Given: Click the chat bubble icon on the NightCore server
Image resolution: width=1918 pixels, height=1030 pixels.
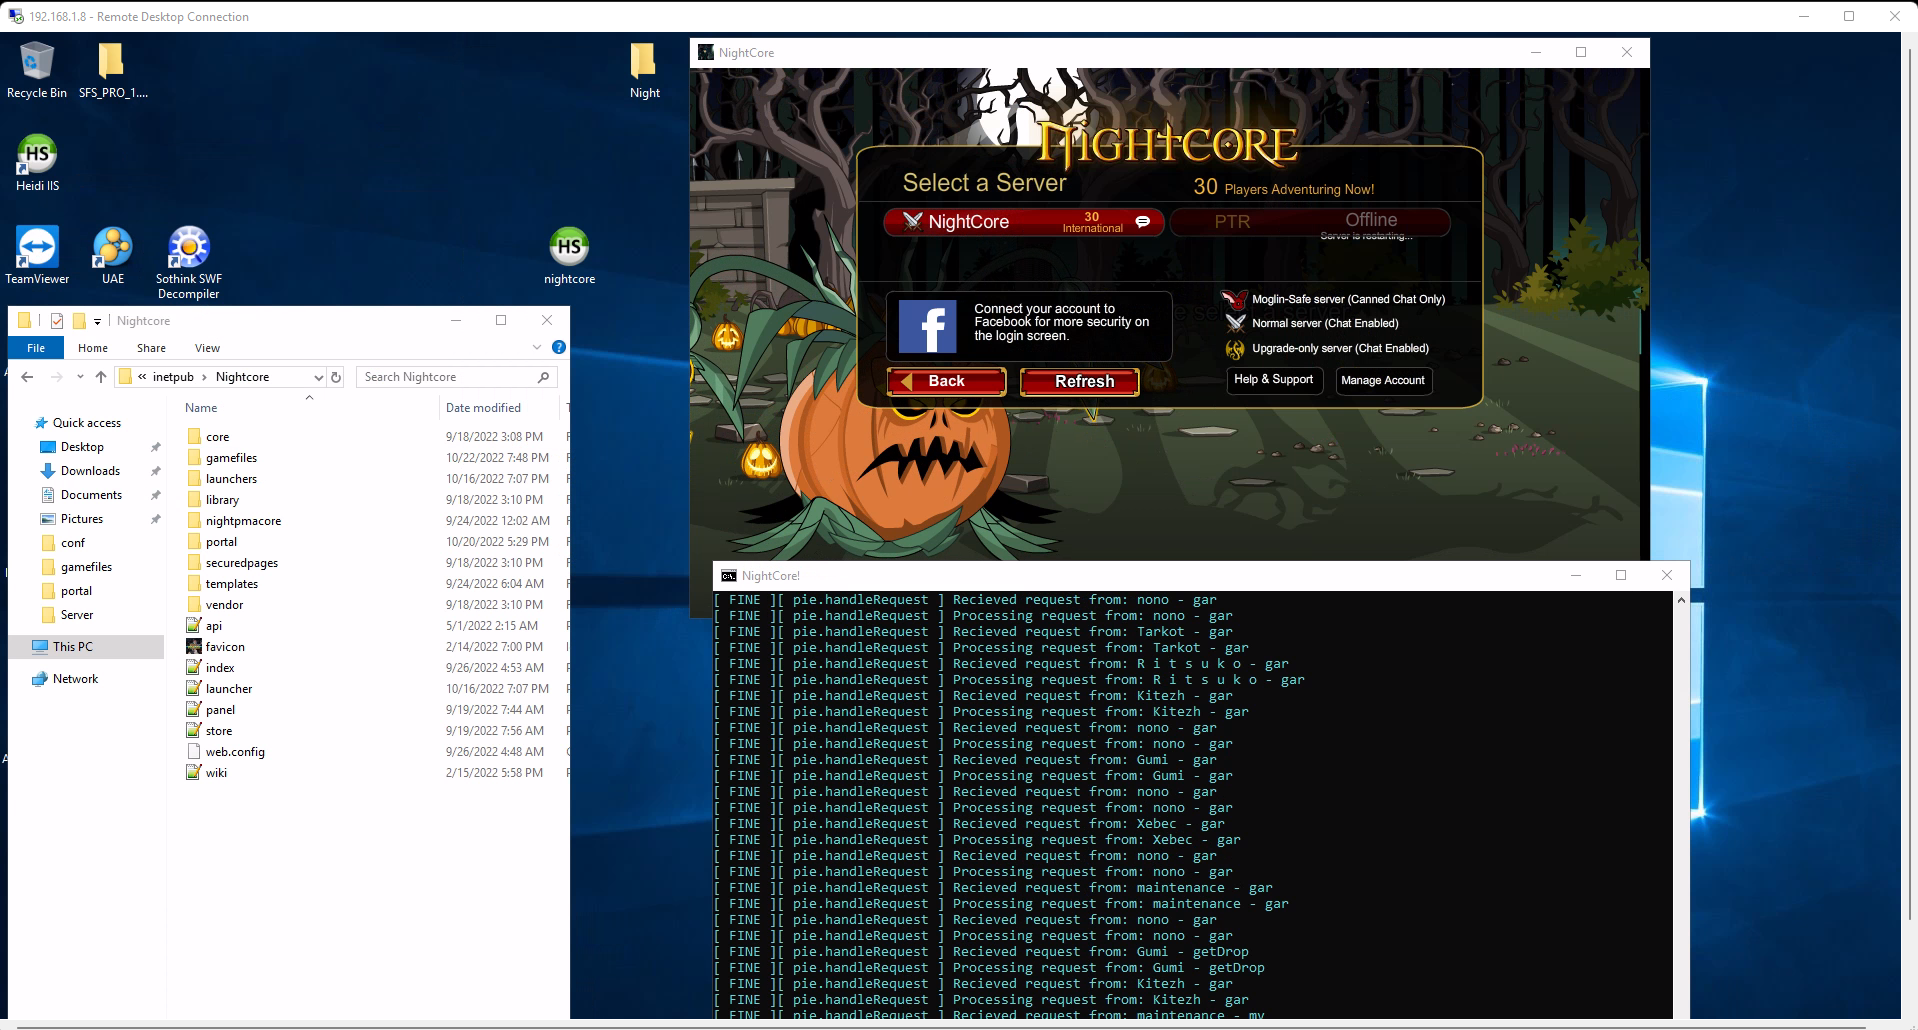Looking at the screenshot, I should [1143, 221].
